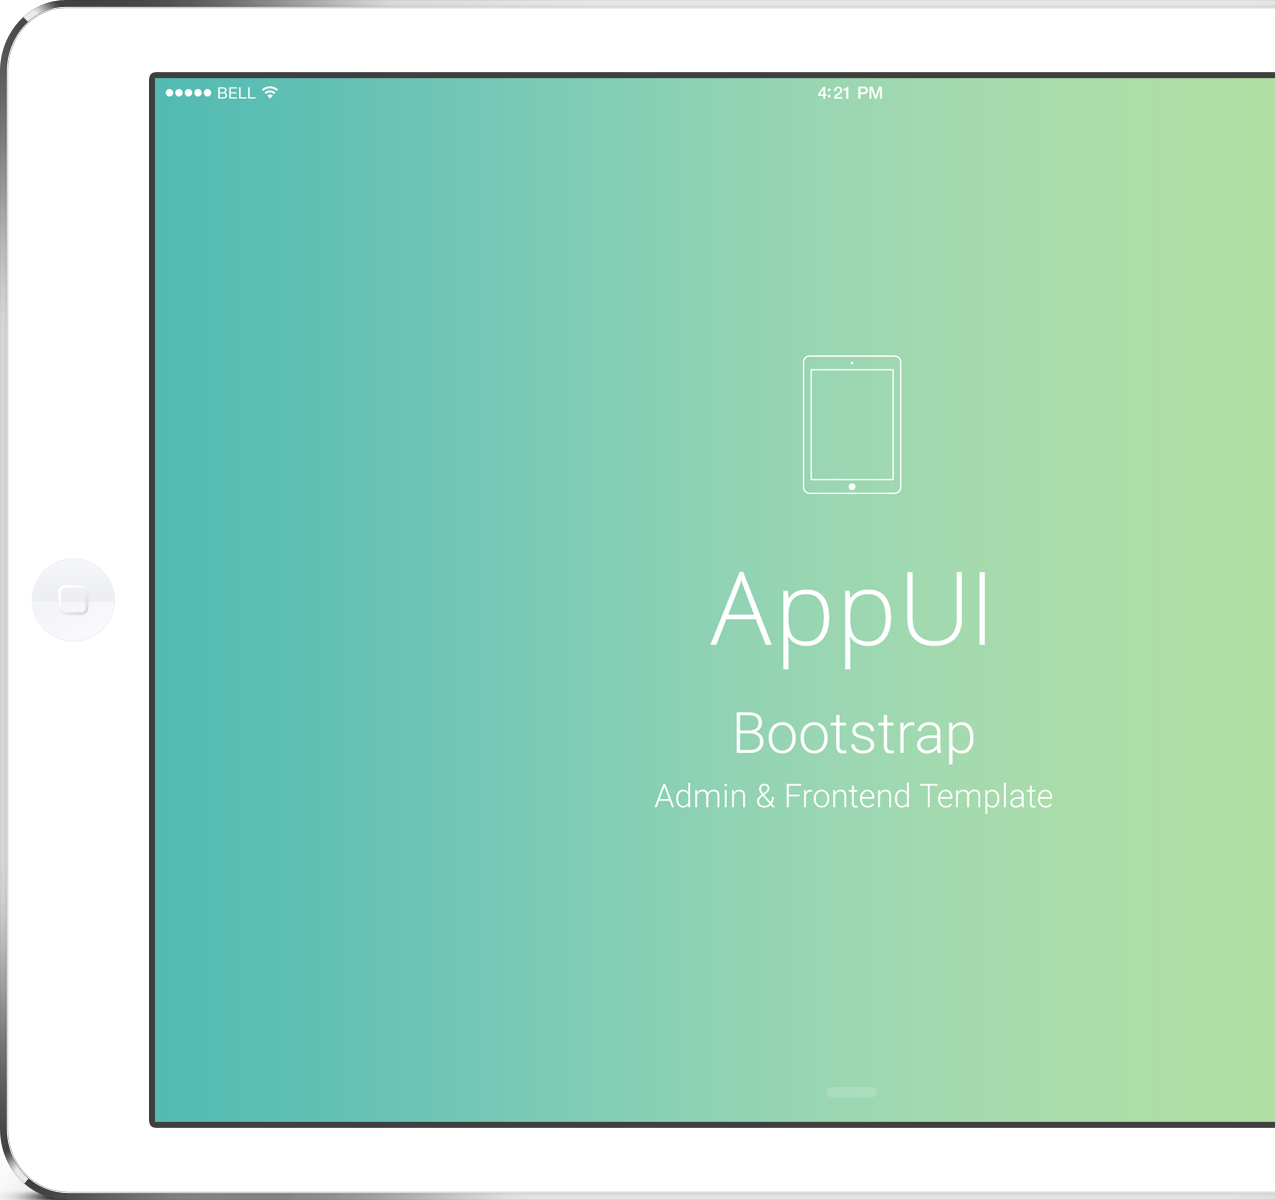Screen dimensions: 1275x1200
Task: Tap PM in the status bar clock
Action: [x=870, y=93]
